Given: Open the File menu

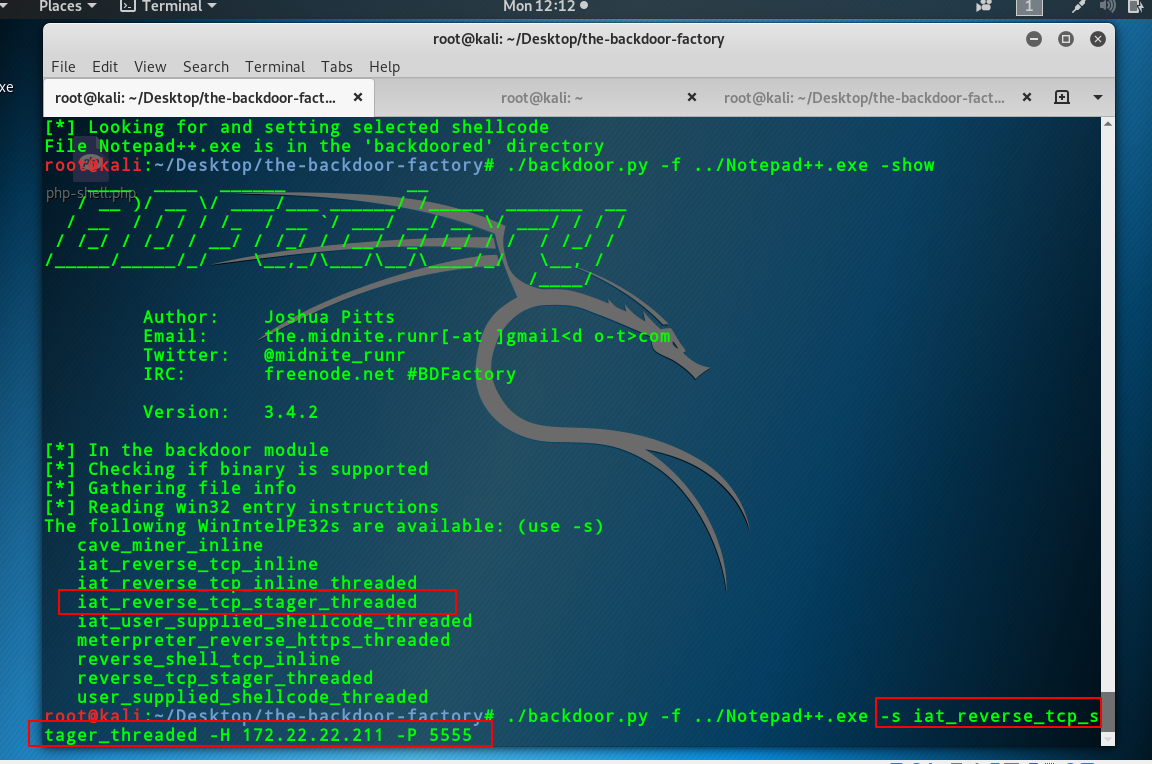Looking at the screenshot, I should coord(63,67).
